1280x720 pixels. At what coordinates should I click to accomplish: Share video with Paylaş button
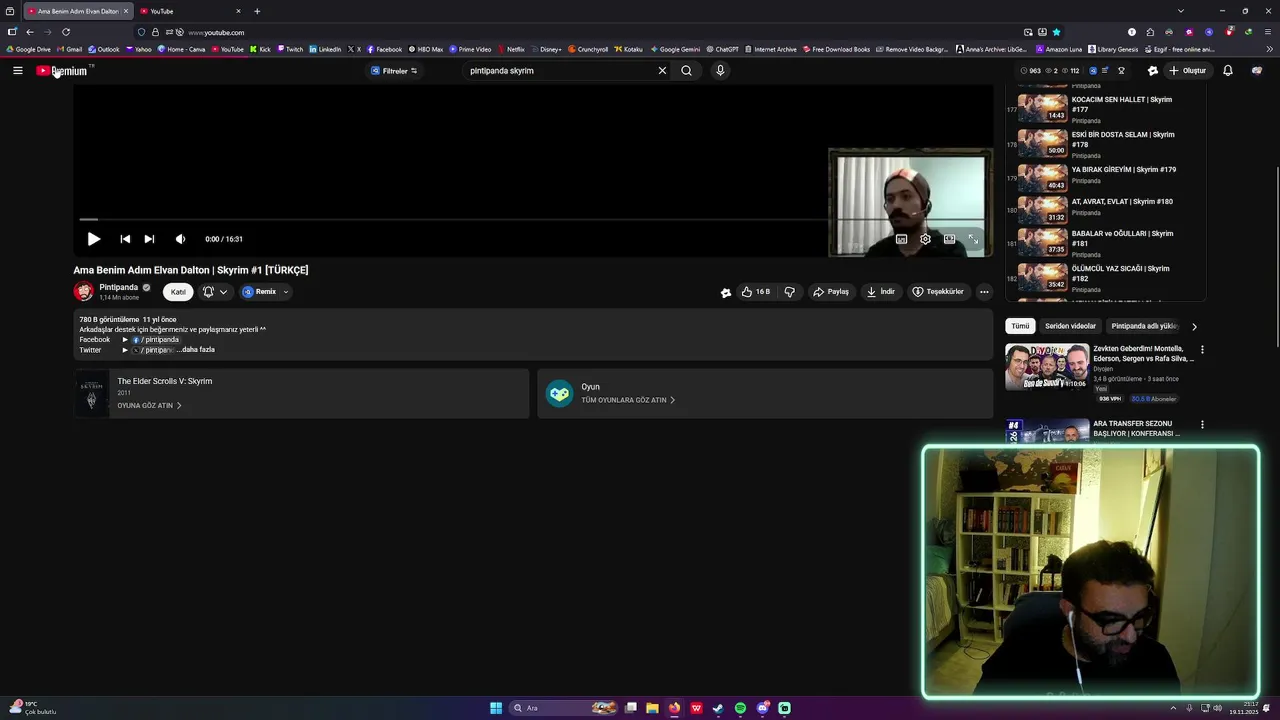tap(831, 292)
